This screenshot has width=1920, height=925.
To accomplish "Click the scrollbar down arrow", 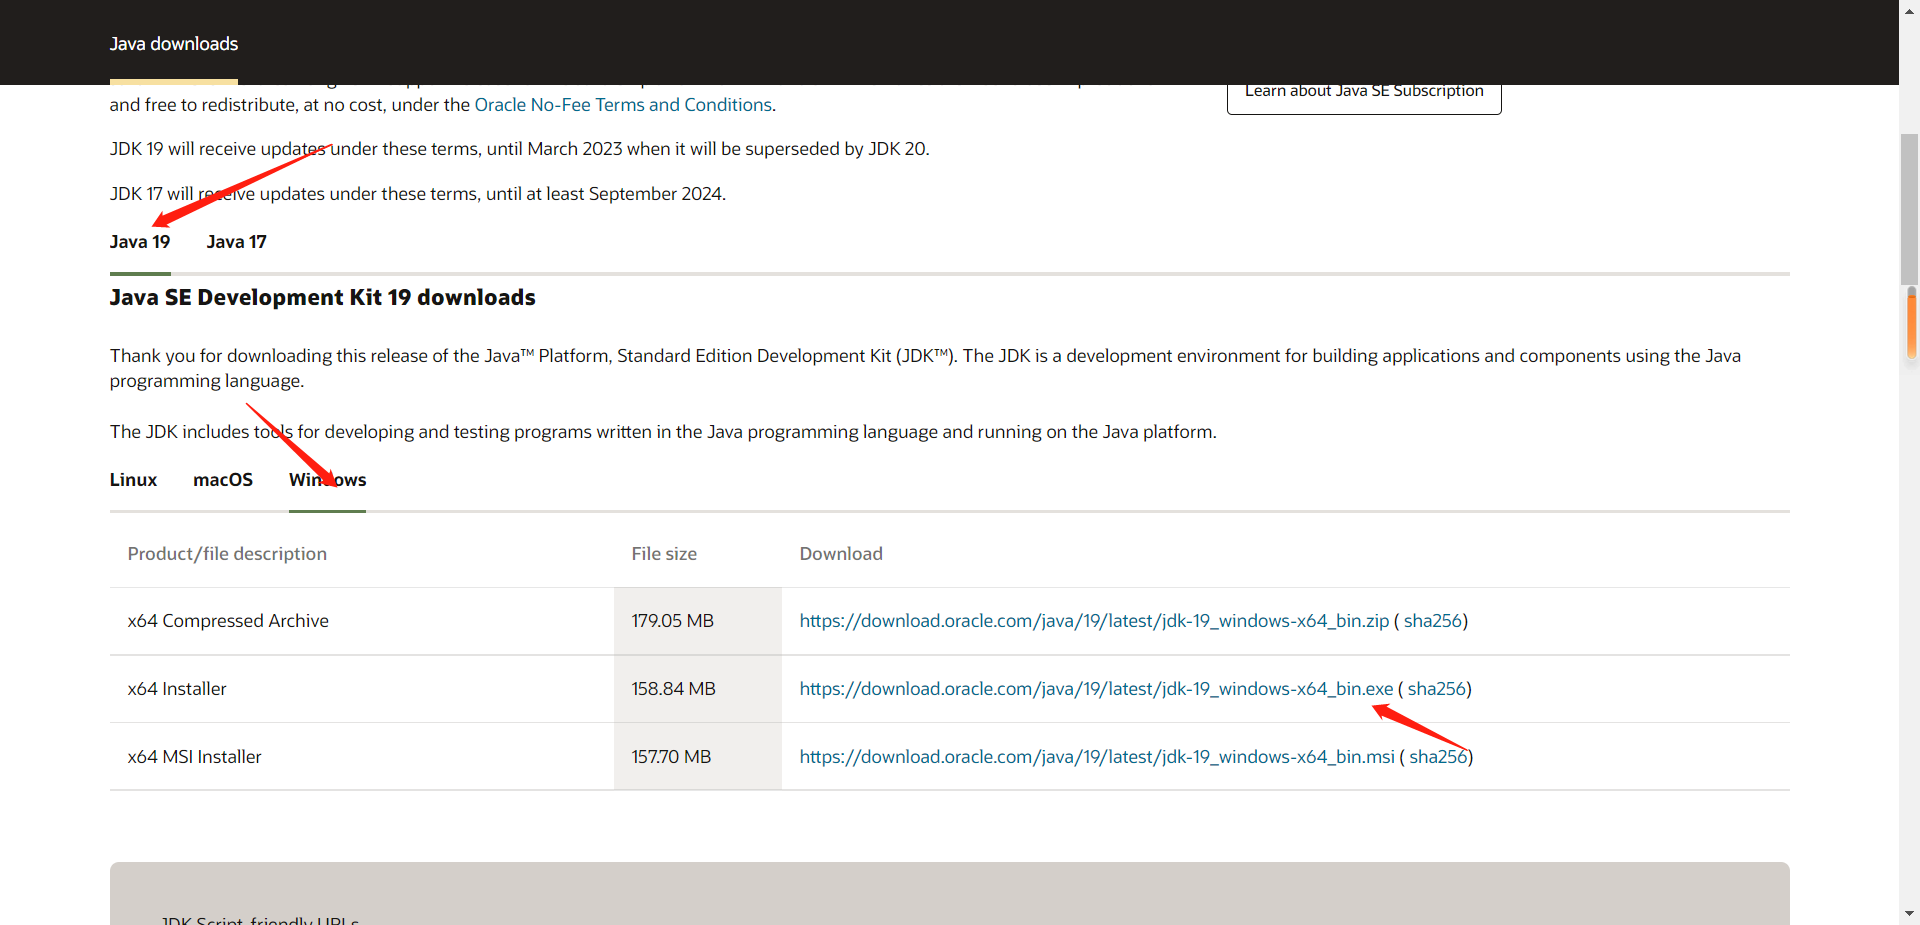I will (x=1910, y=914).
